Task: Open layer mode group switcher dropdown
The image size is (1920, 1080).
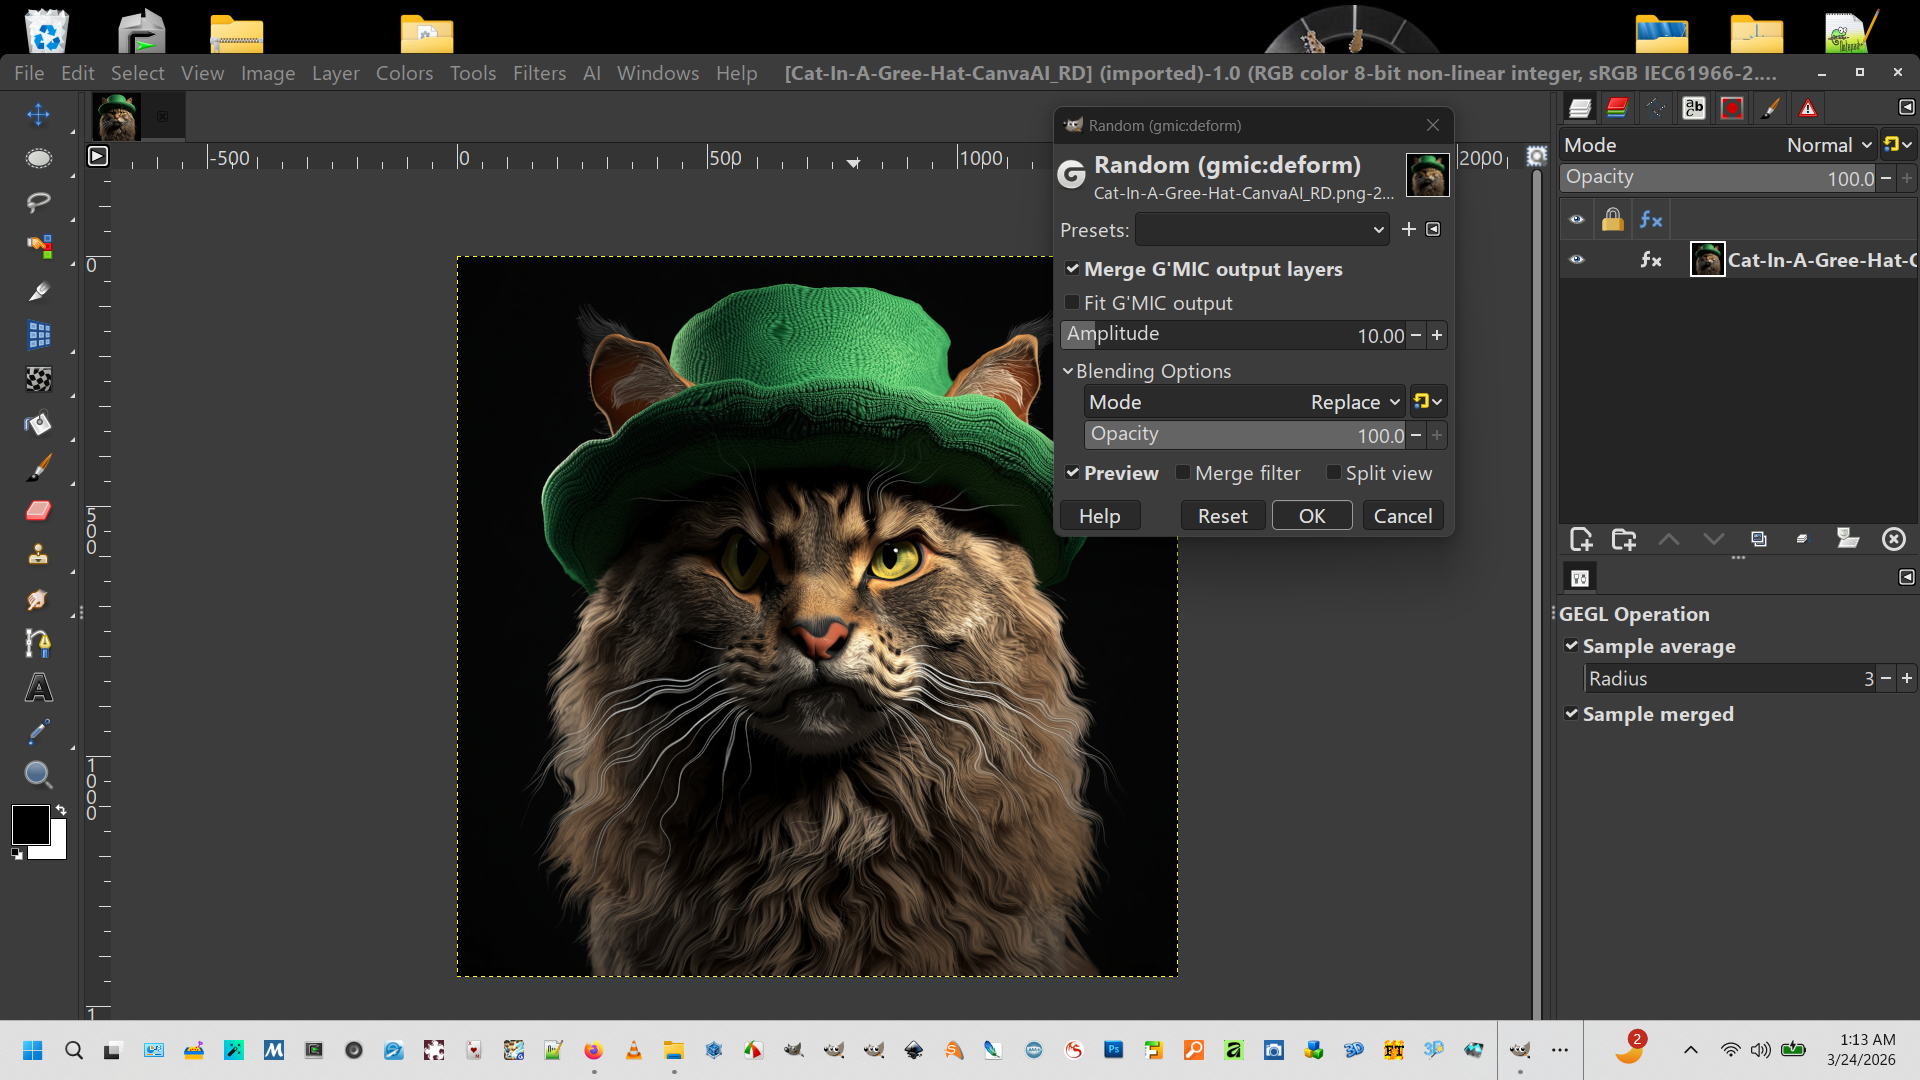Action: coord(1897,145)
